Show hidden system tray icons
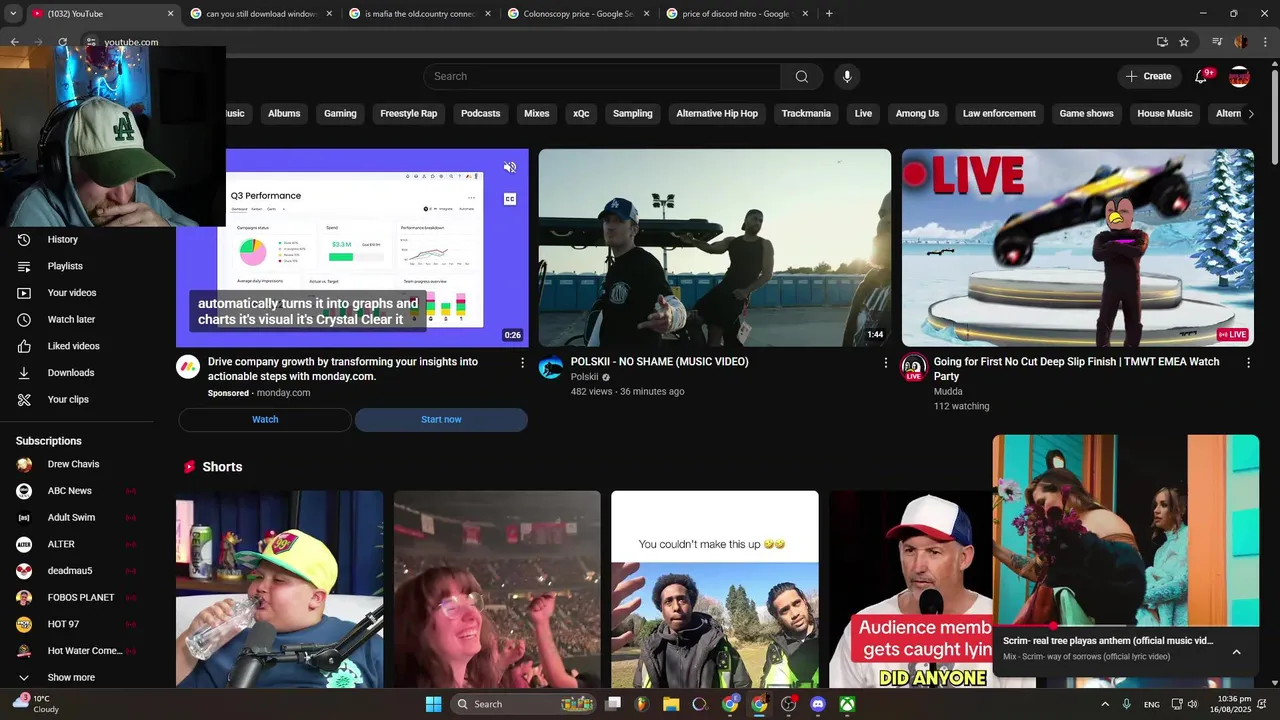The width and height of the screenshot is (1280, 720). pyautogui.click(x=1105, y=704)
